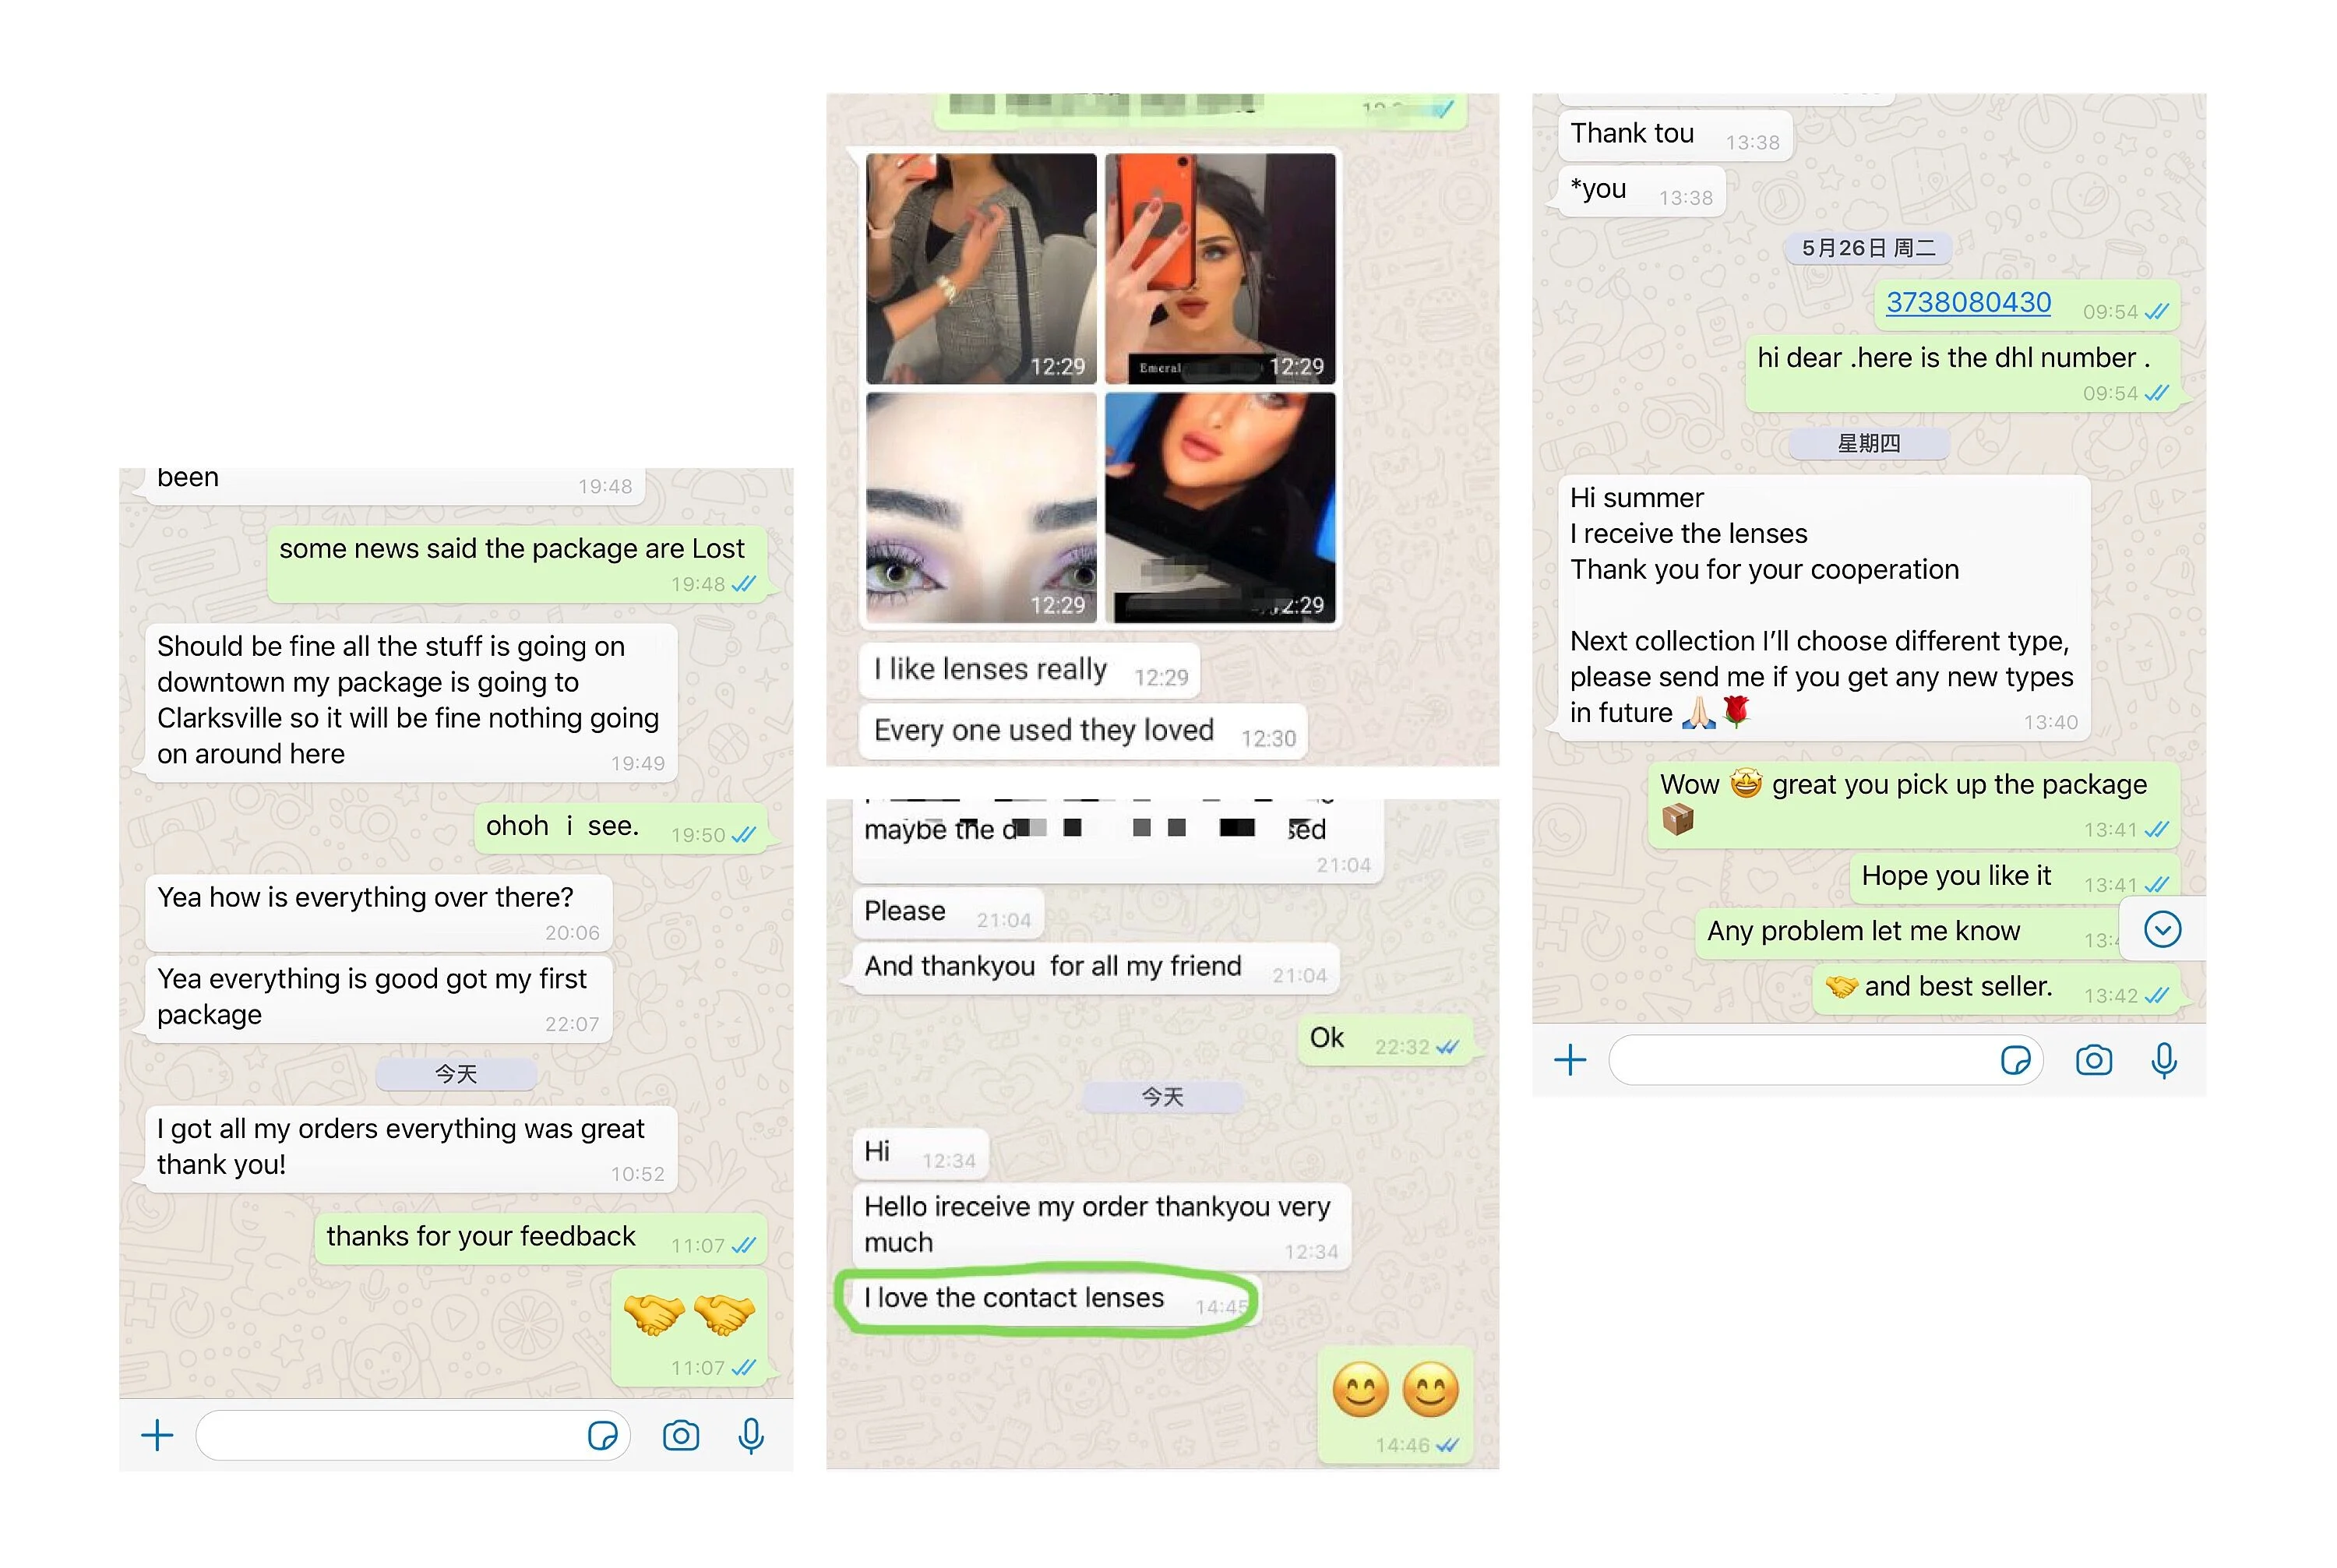Screen dimensions: 2337x1568
Task: Open the purple eyeshadow close-up photo
Action: tap(981, 507)
